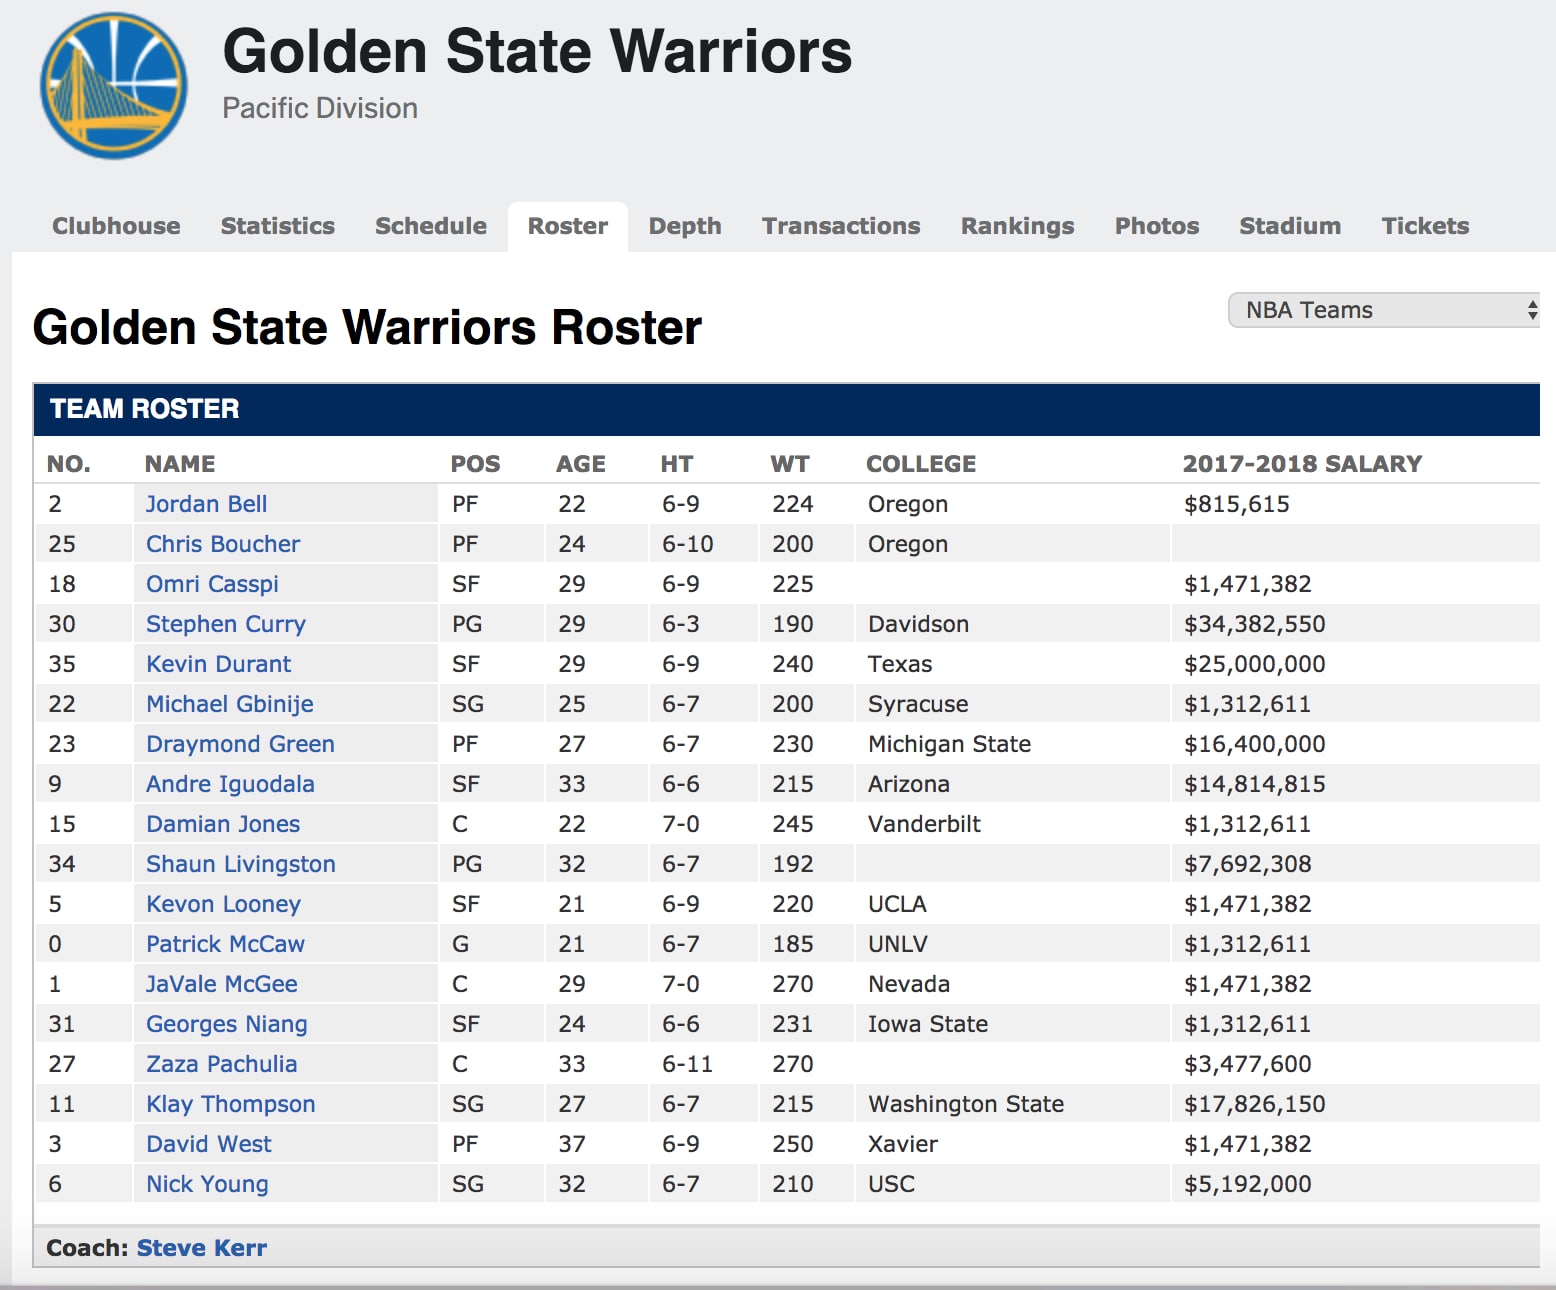Click the $34,382,550 salary value
The image size is (1556, 1290).
tap(1255, 624)
